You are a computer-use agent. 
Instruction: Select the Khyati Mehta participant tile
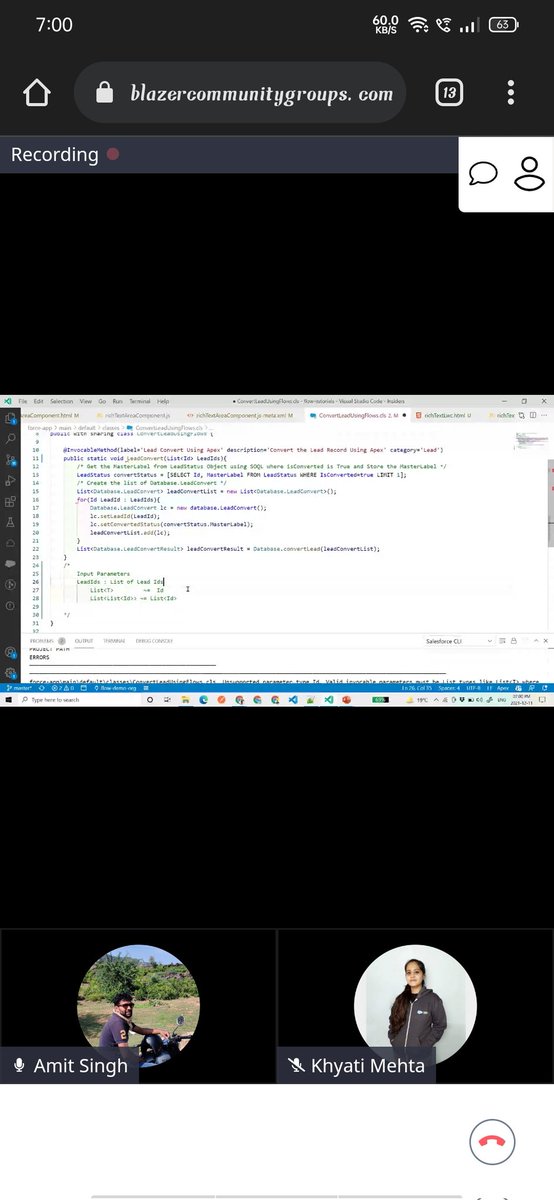pos(415,1007)
